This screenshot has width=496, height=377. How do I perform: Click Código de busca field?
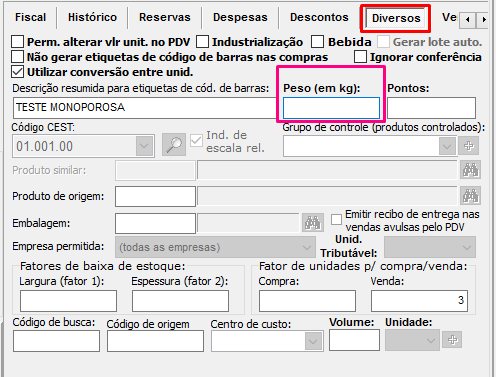[56, 341]
